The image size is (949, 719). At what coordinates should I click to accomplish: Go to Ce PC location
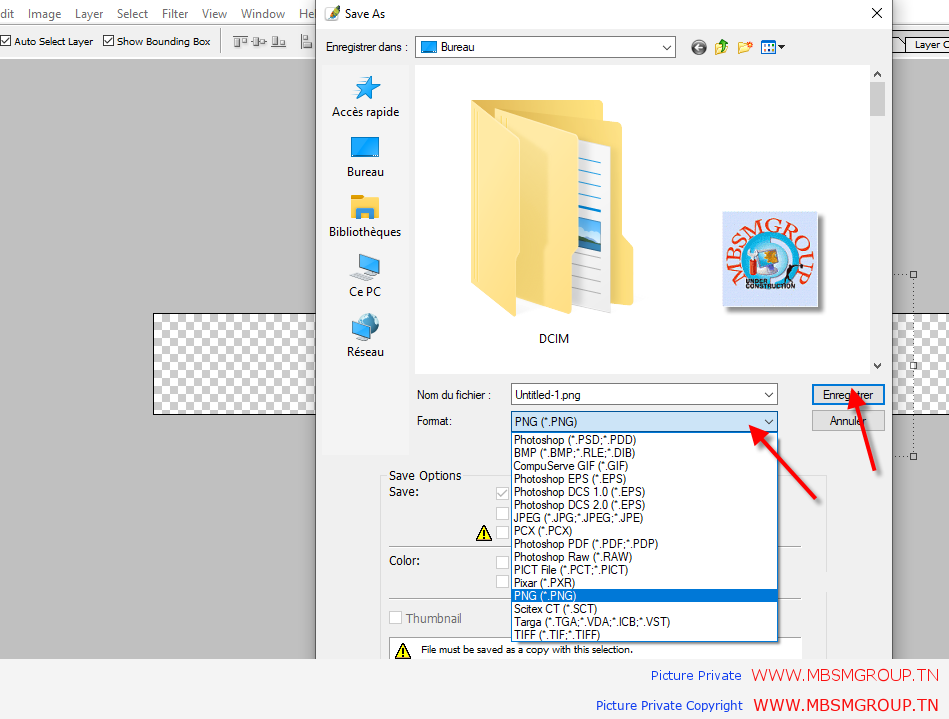(365, 277)
